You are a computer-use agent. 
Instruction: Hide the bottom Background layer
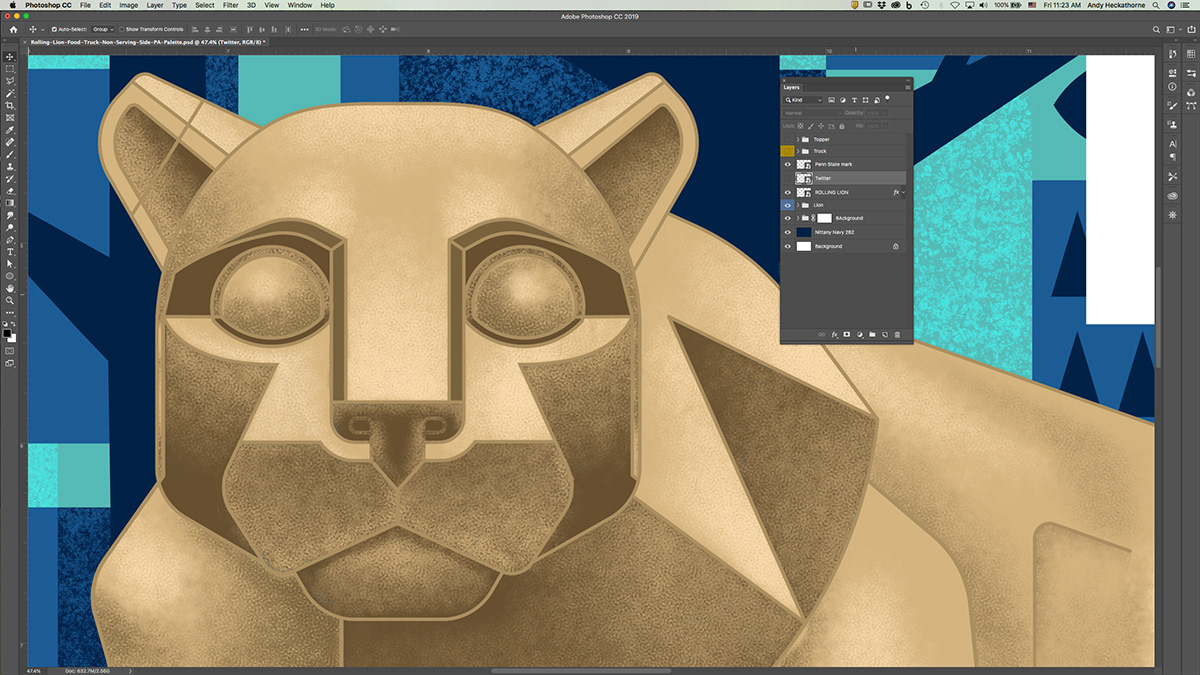[787, 246]
